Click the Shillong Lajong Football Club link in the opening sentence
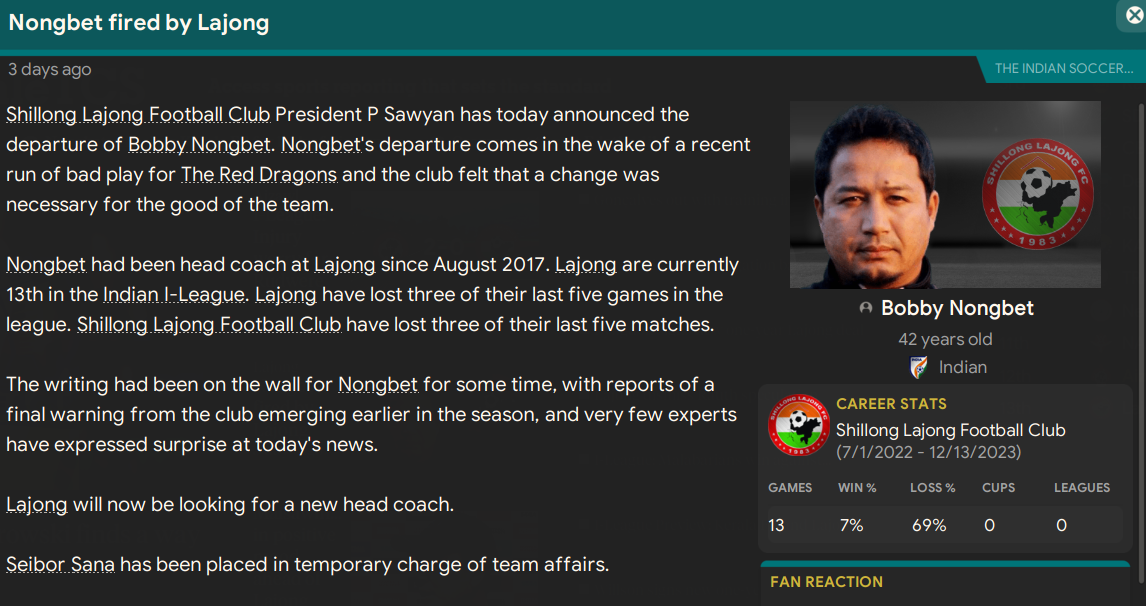 point(138,114)
